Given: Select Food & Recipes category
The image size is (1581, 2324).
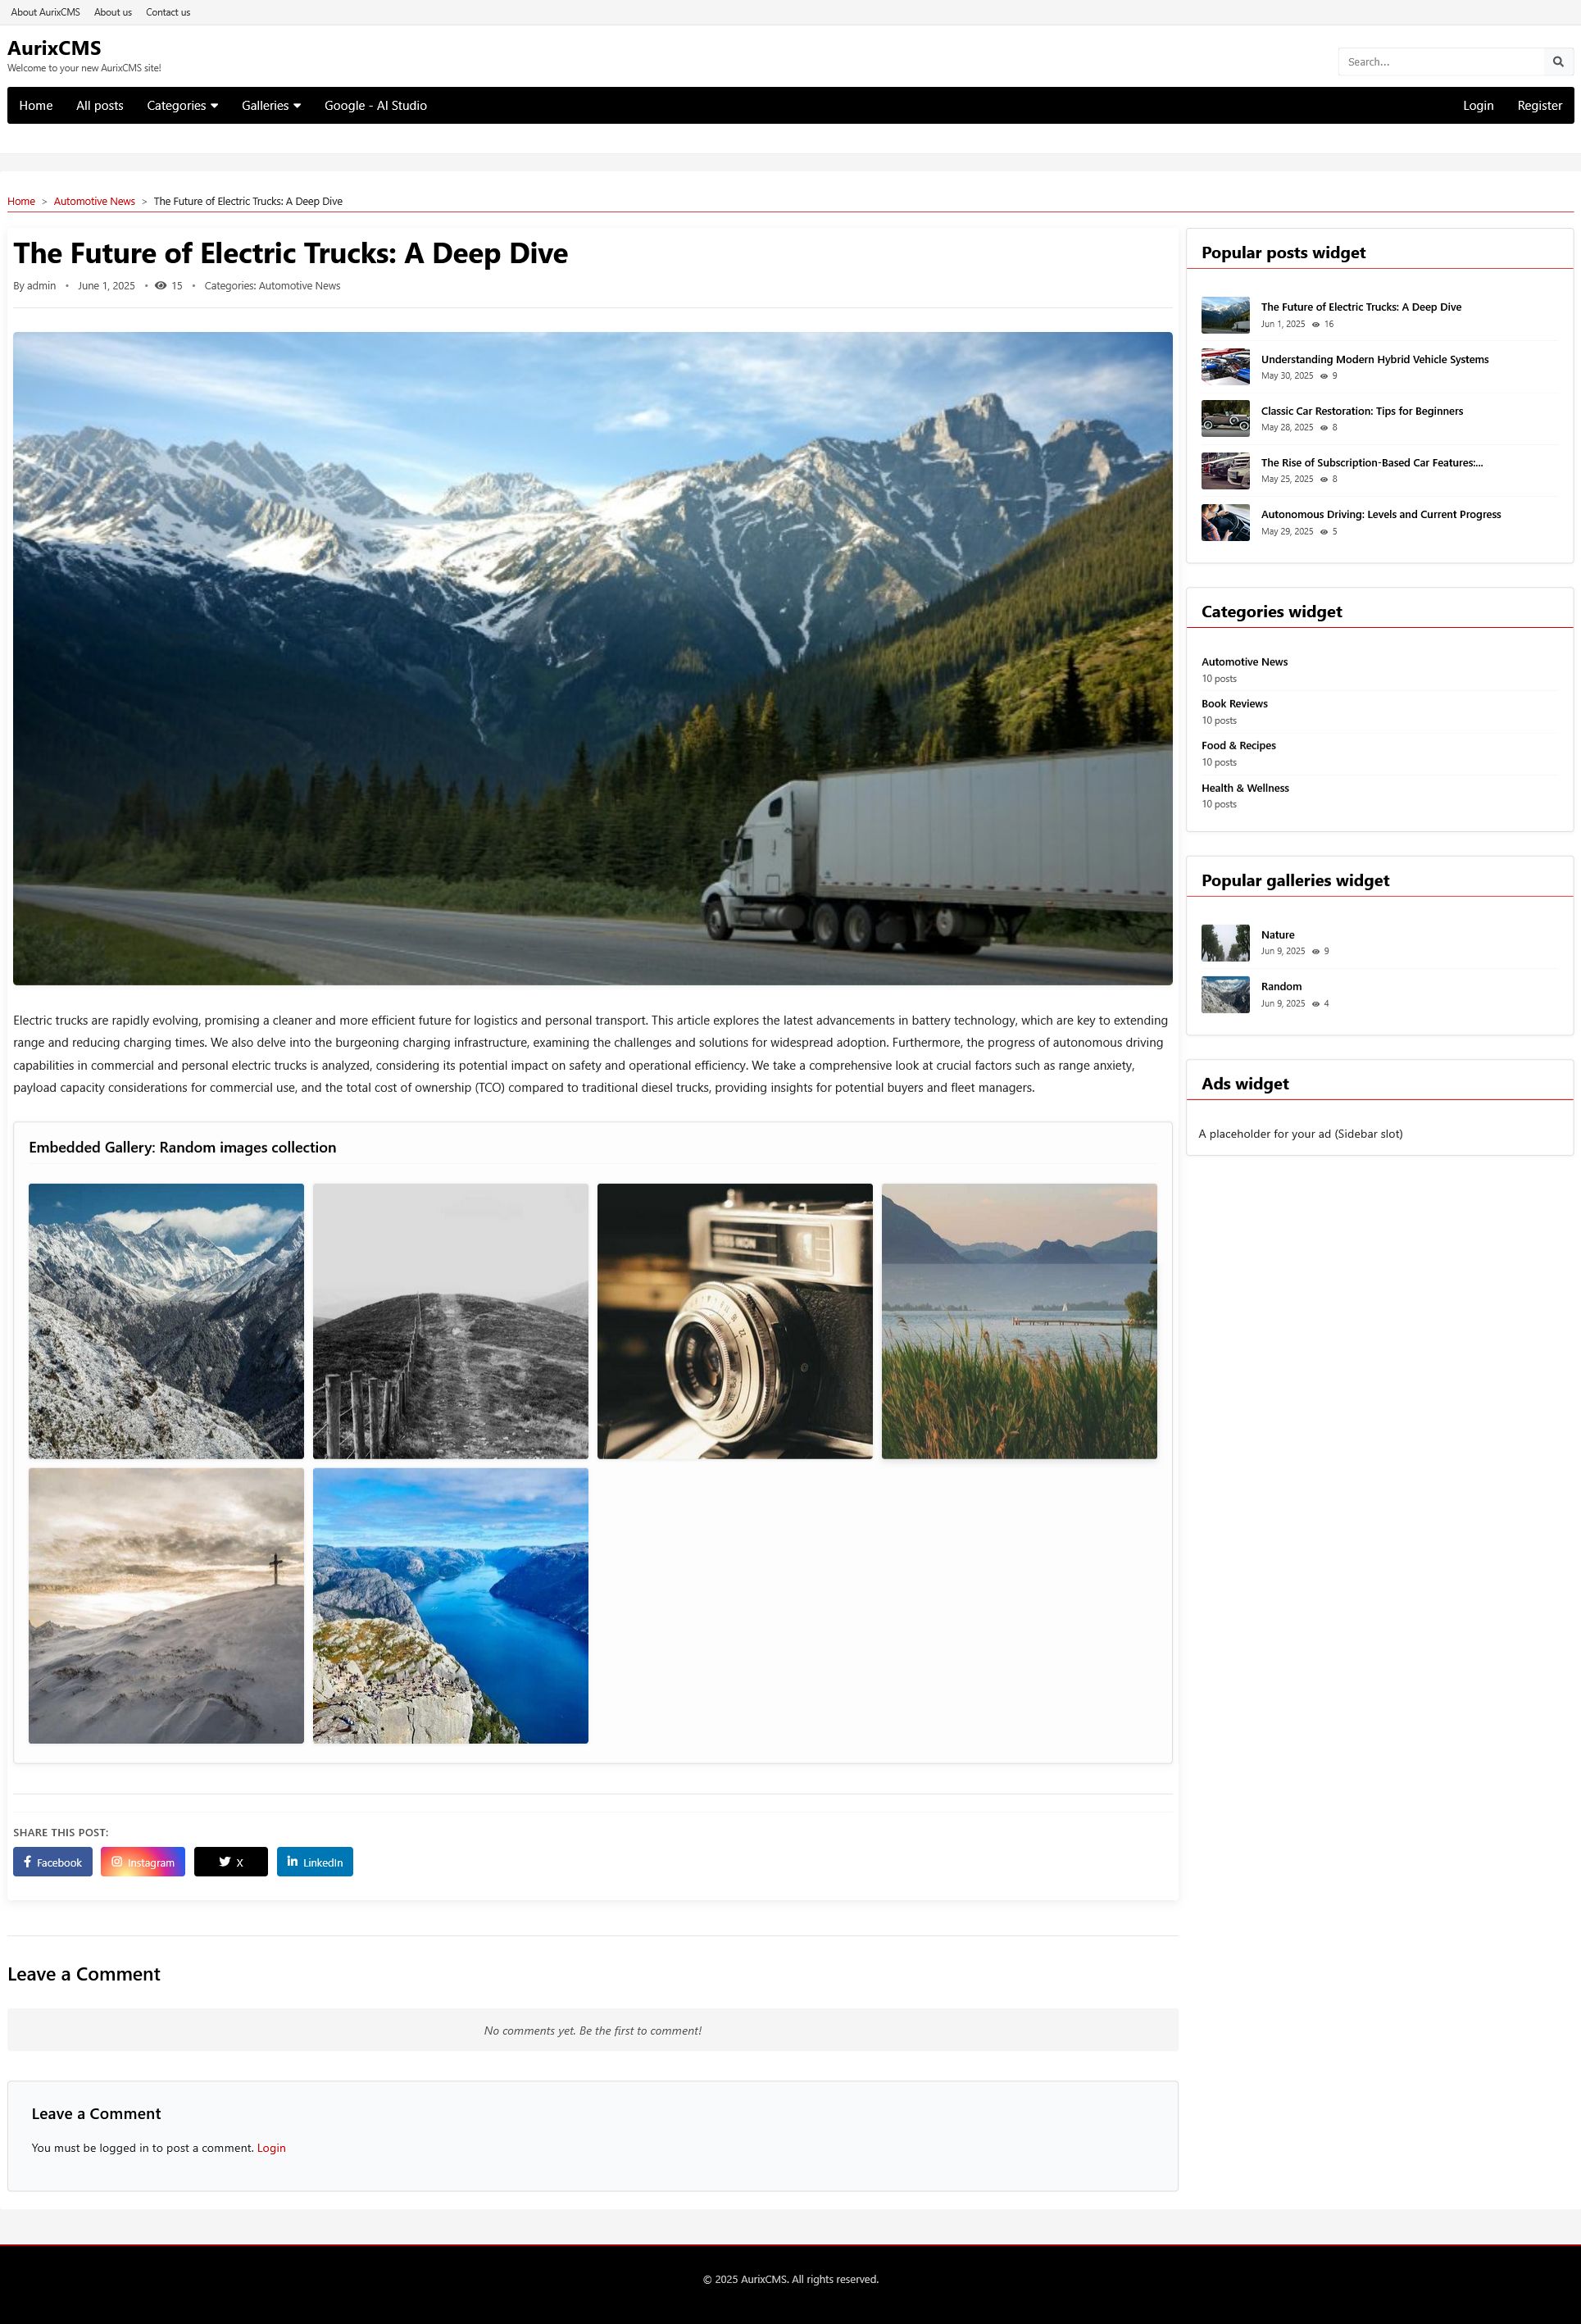Looking at the screenshot, I should click(x=1238, y=746).
